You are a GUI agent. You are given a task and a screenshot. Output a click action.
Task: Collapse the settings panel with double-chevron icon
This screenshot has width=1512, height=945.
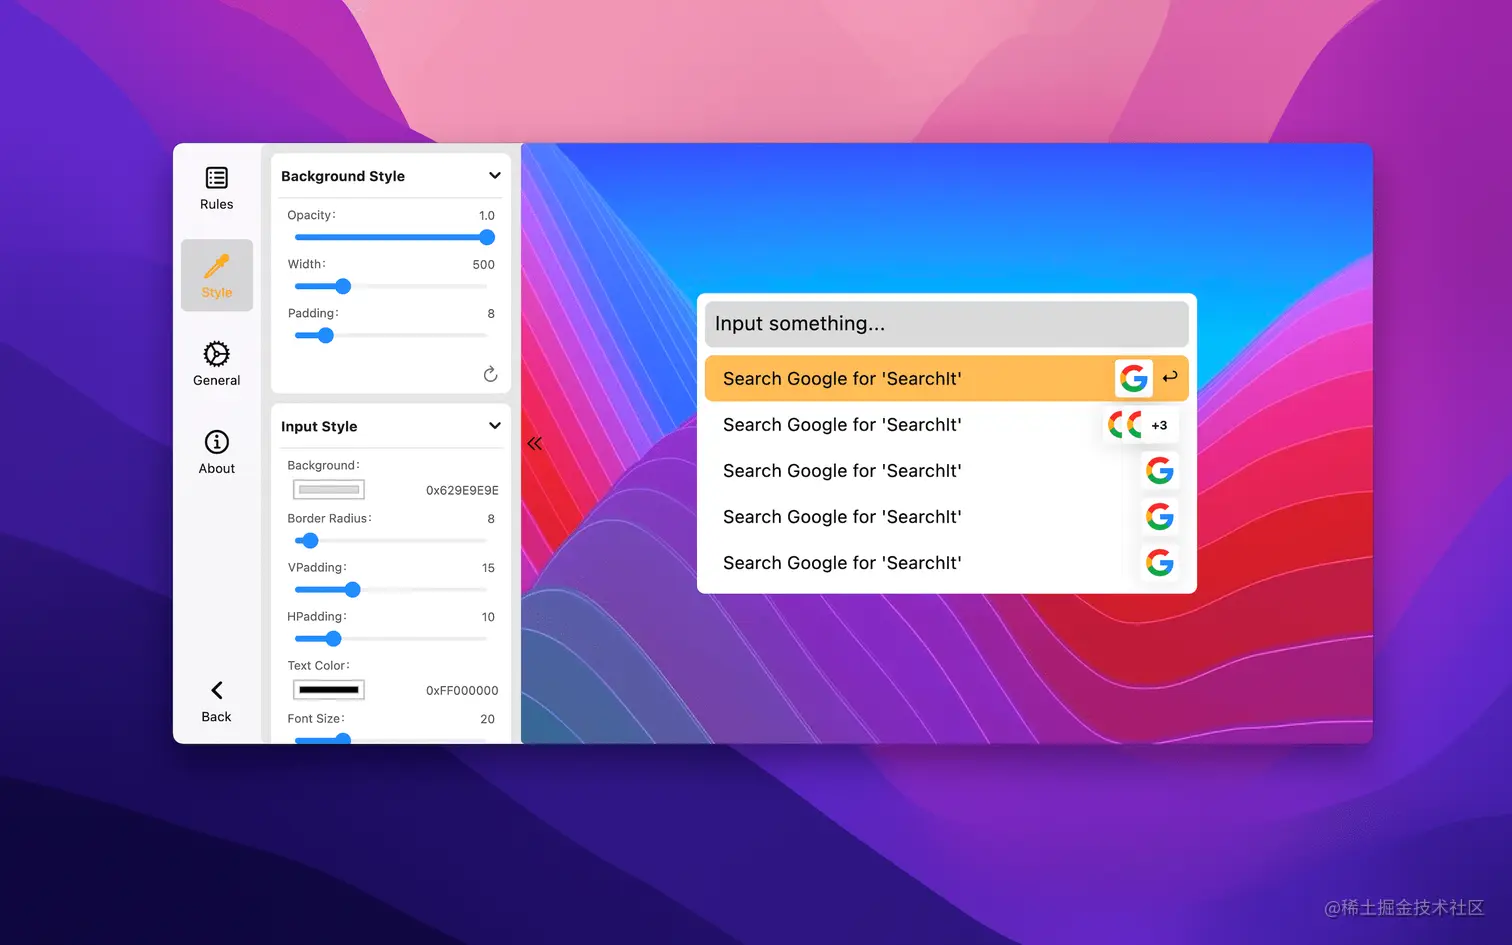pos(535,443)
